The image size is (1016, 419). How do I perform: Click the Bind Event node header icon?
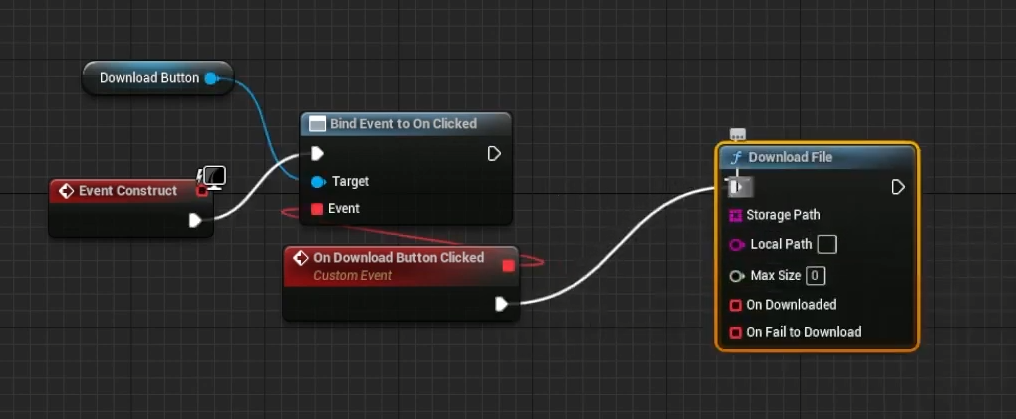coord(317,124)
